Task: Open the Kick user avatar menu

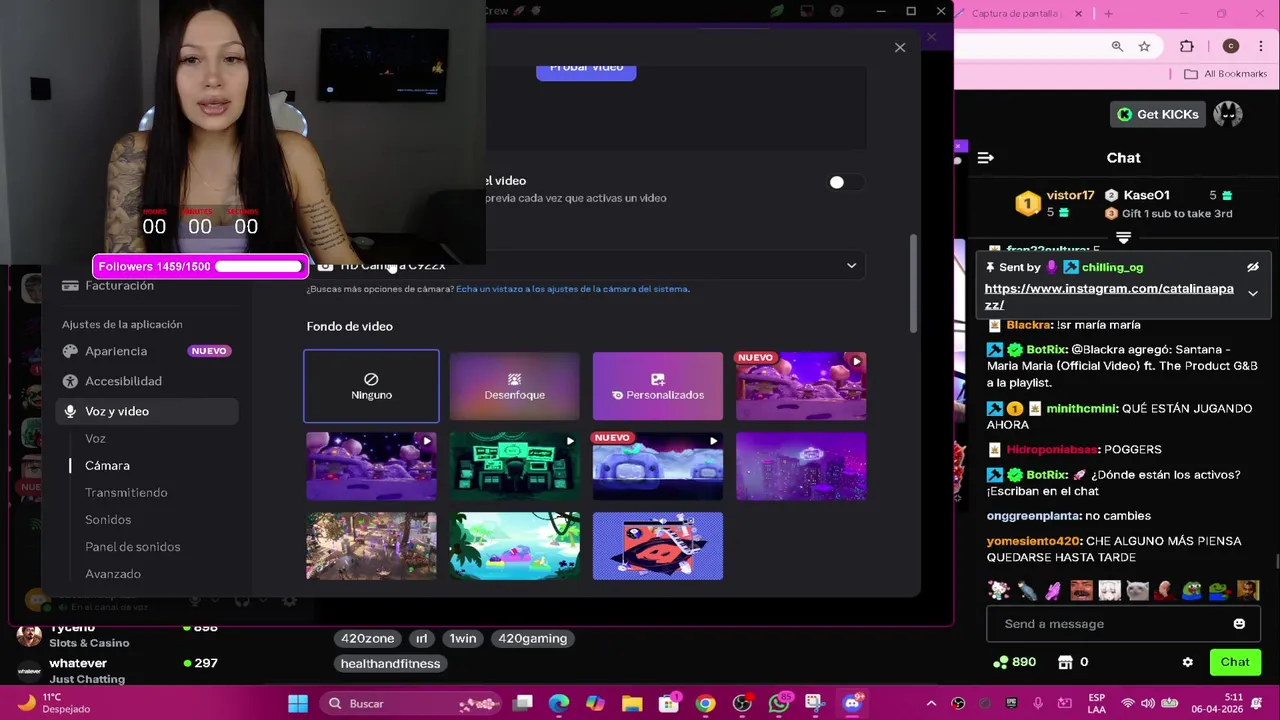Action: [1228, 114]
